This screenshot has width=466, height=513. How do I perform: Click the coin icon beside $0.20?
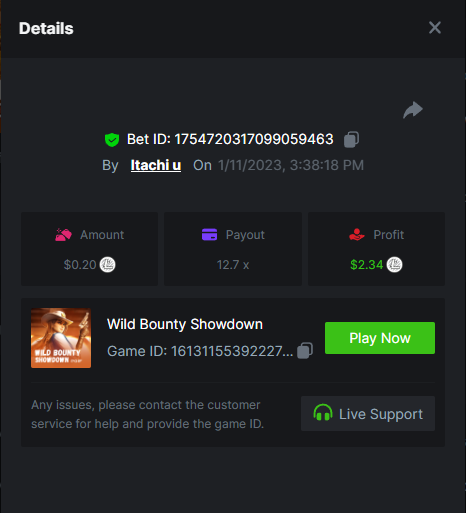[107, 265]
